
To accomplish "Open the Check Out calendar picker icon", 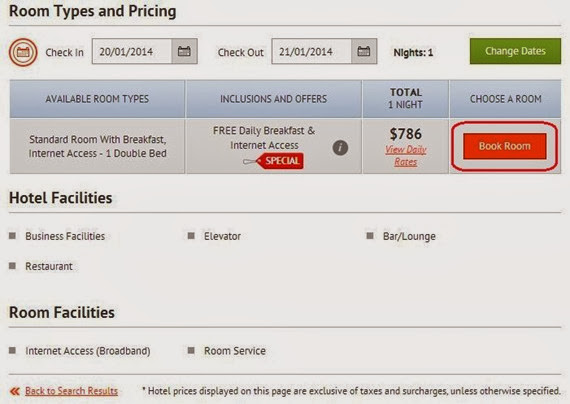I will click(x=364, y=51).
